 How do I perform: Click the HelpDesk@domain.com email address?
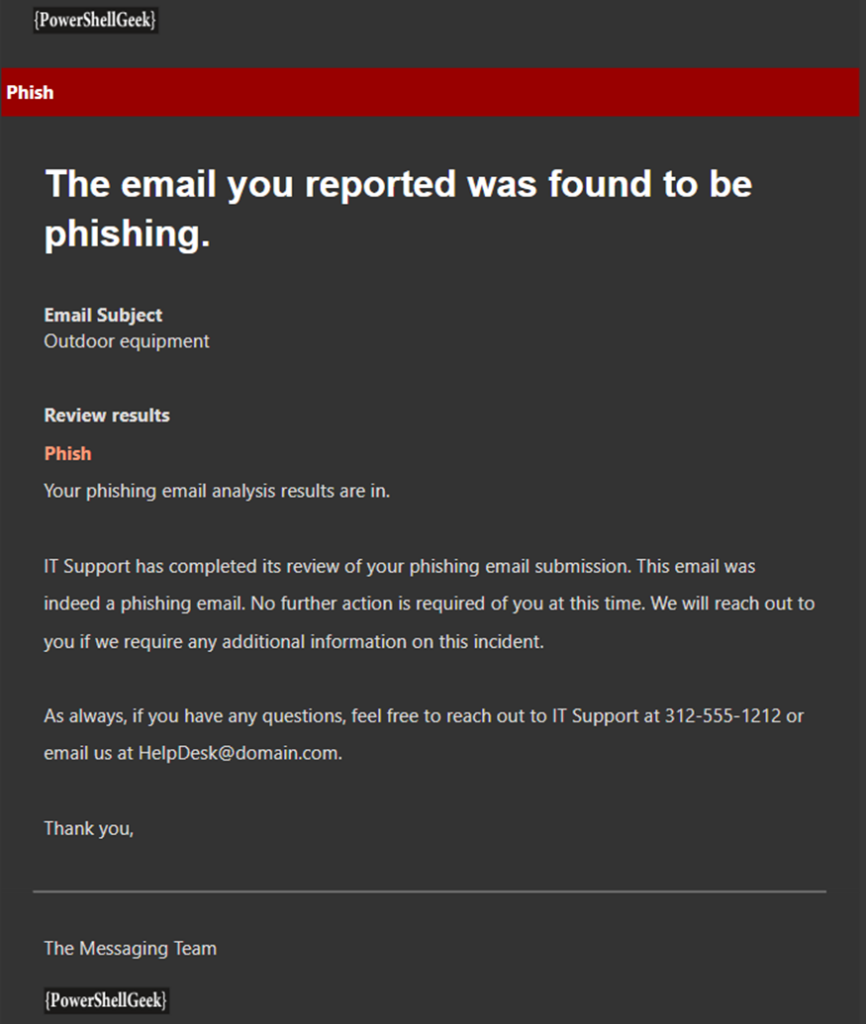[x=239, y=753]
